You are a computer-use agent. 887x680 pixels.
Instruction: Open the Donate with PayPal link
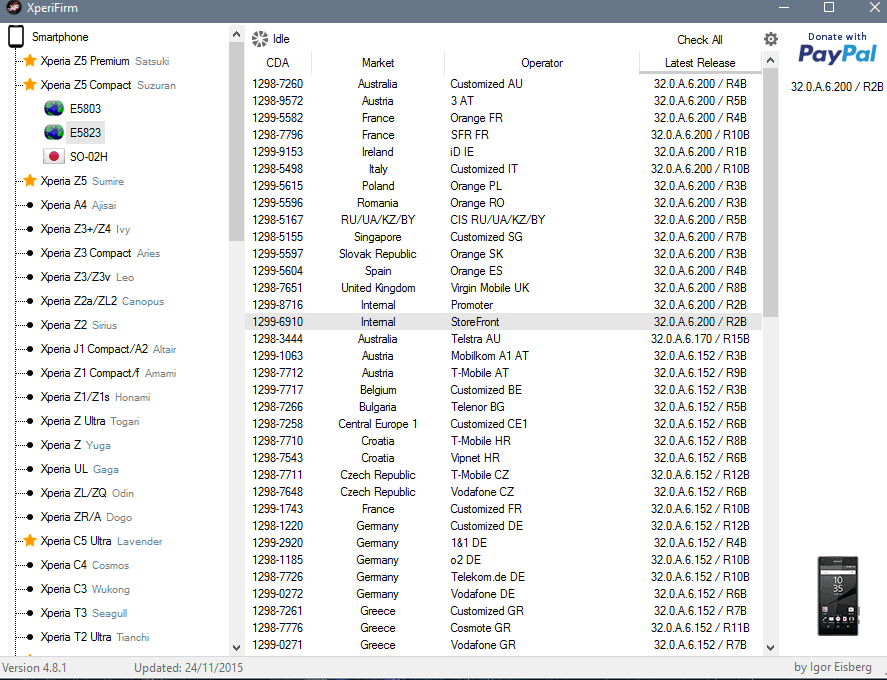pyautogui.click(x=837, y=49)
